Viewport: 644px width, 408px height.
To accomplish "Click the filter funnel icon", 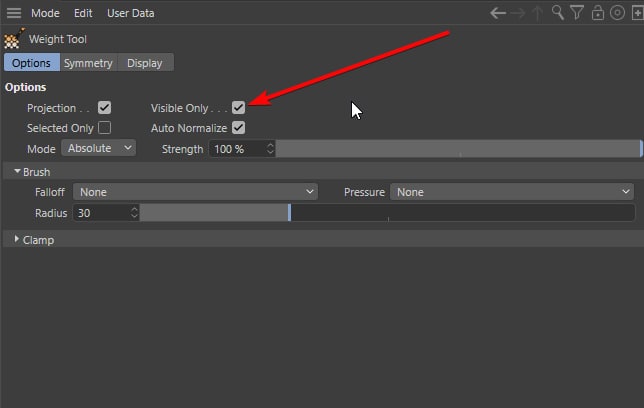I will point(577,13).
